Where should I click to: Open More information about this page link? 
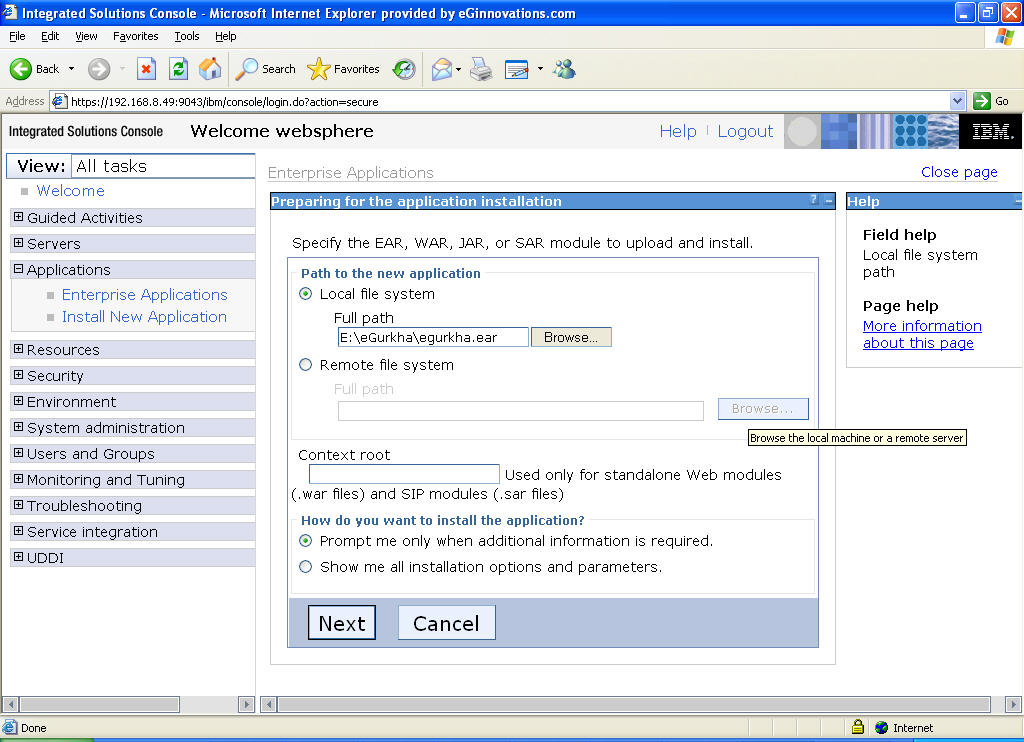point(921,334)
